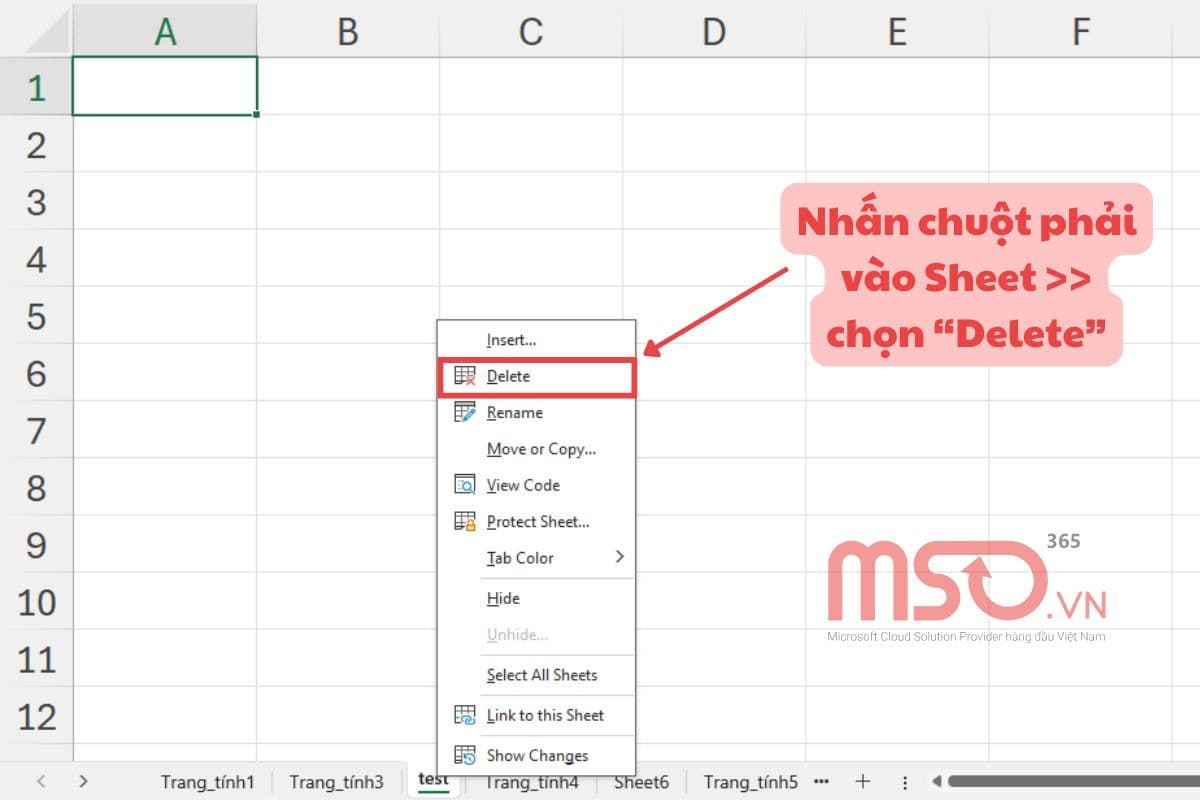The height and width of the screenshot is (800, 1200).
Task: Select row 11 header
Action: (37, 659)
